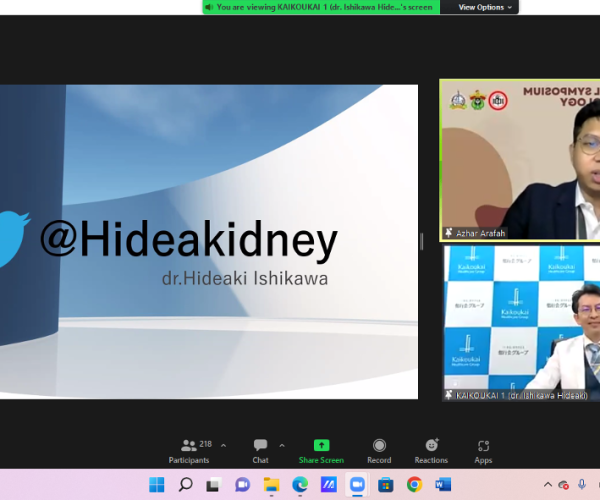Click the Share Screen button
The height and width of the screenshot is (500, 600).
(x=321, y=451)
